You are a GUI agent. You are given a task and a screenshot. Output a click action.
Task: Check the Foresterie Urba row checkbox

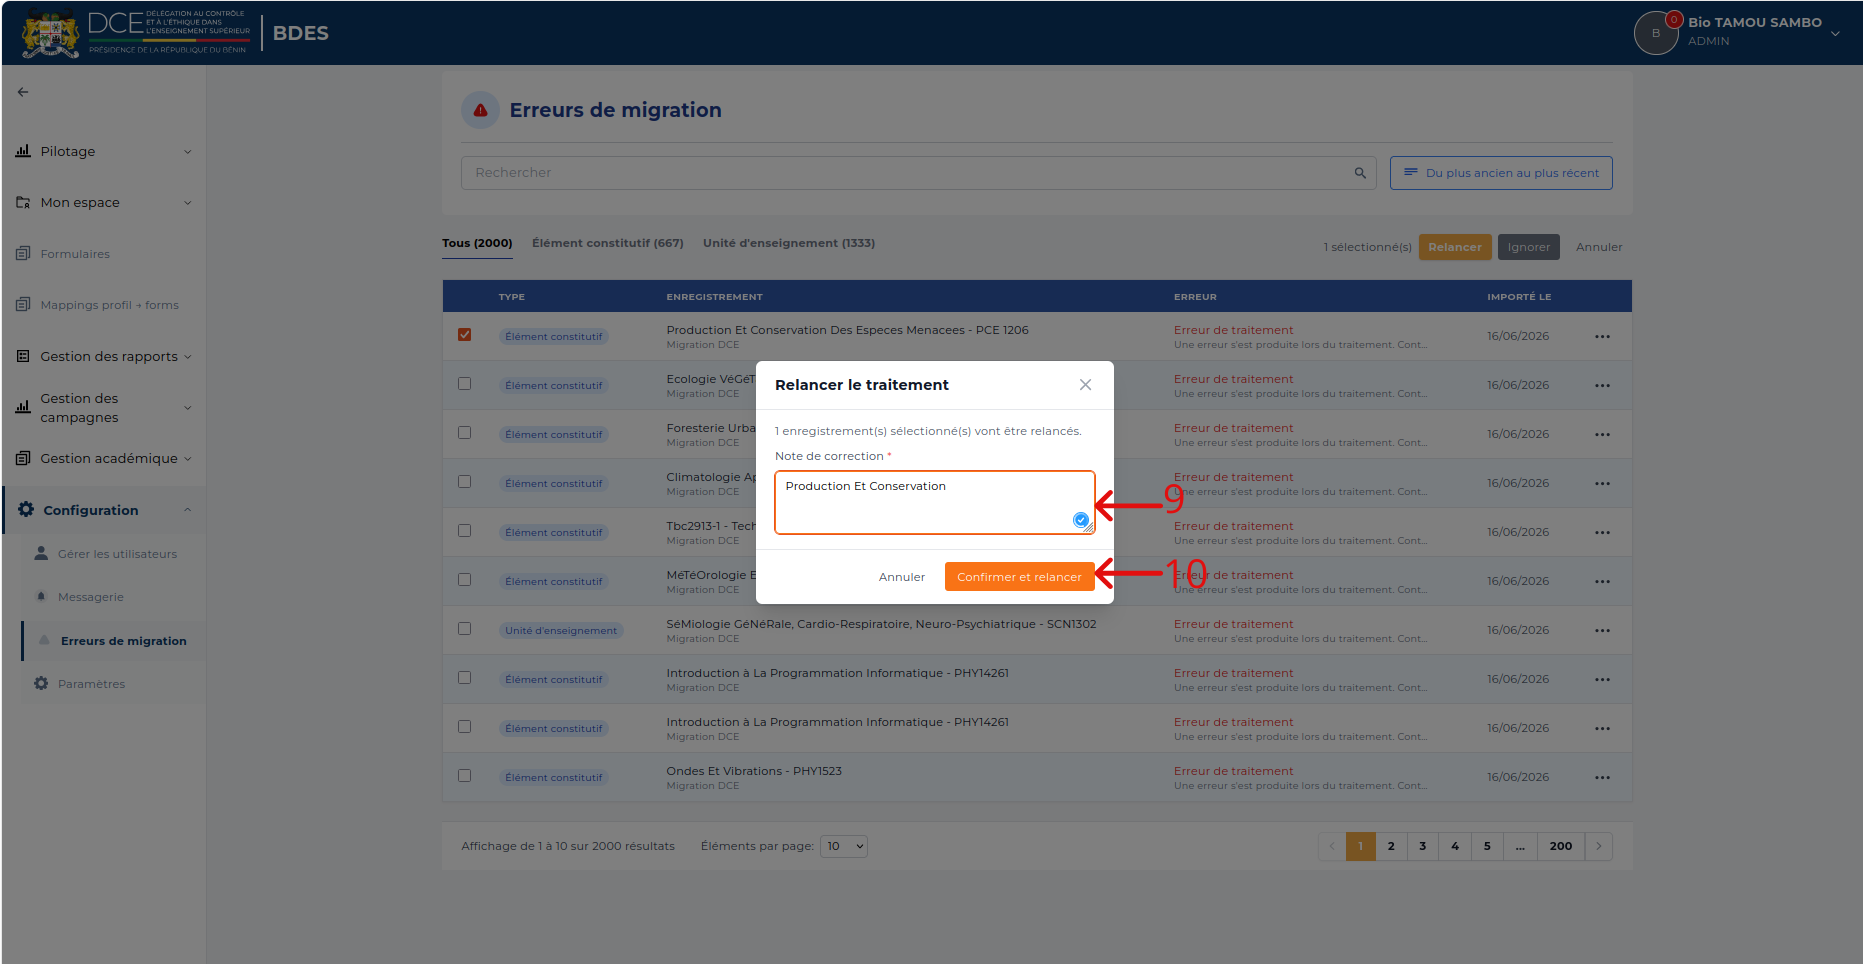pyautogui.click(x=464, y=433)
